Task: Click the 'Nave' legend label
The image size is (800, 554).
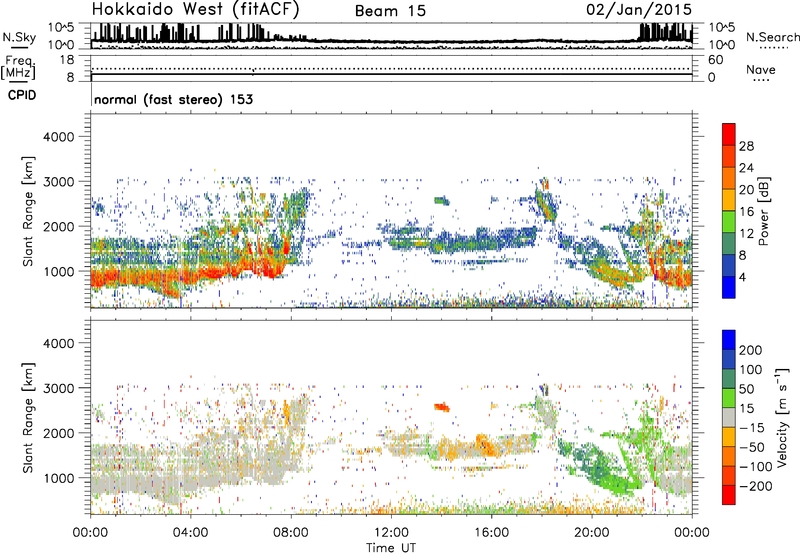Action: tap(761, 69)
